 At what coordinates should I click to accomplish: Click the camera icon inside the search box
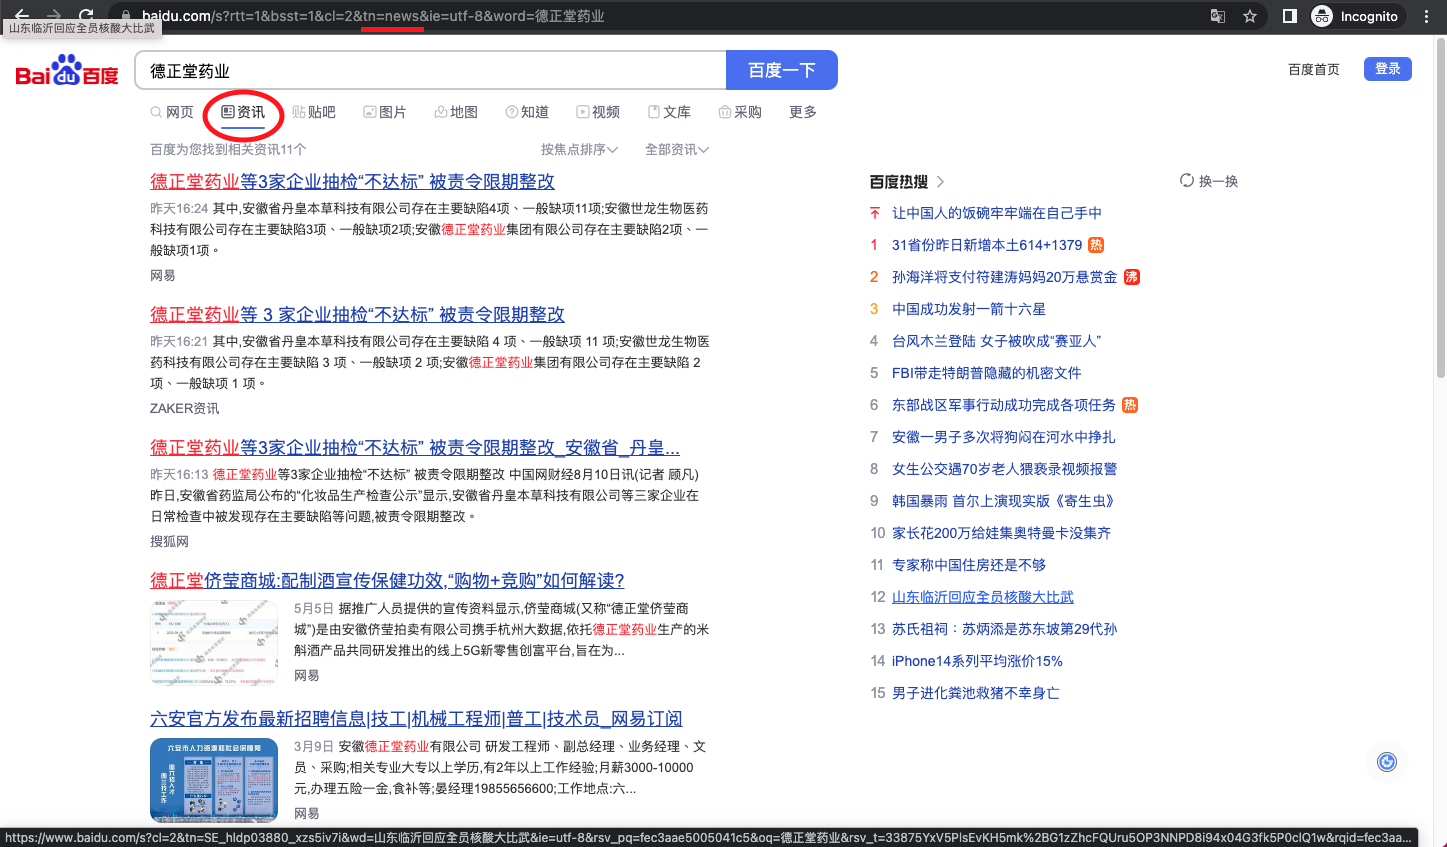pos(705,70)
